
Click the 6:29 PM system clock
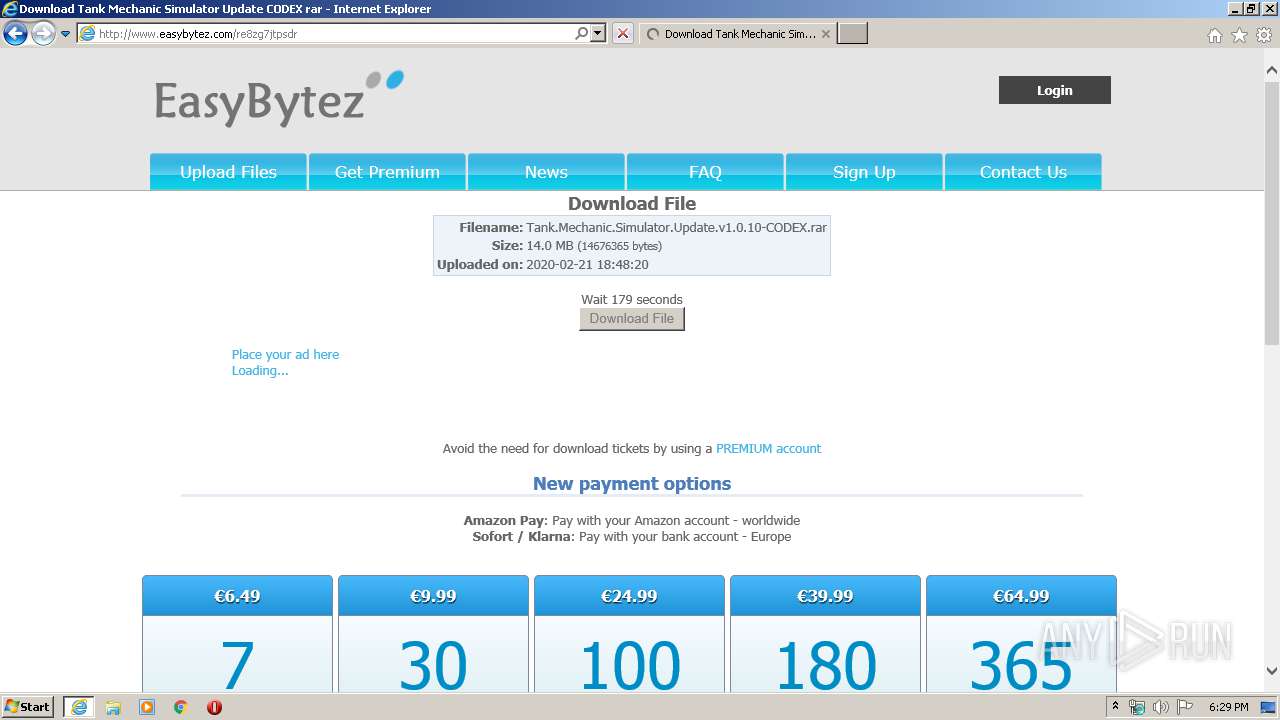pos(1228,707)
